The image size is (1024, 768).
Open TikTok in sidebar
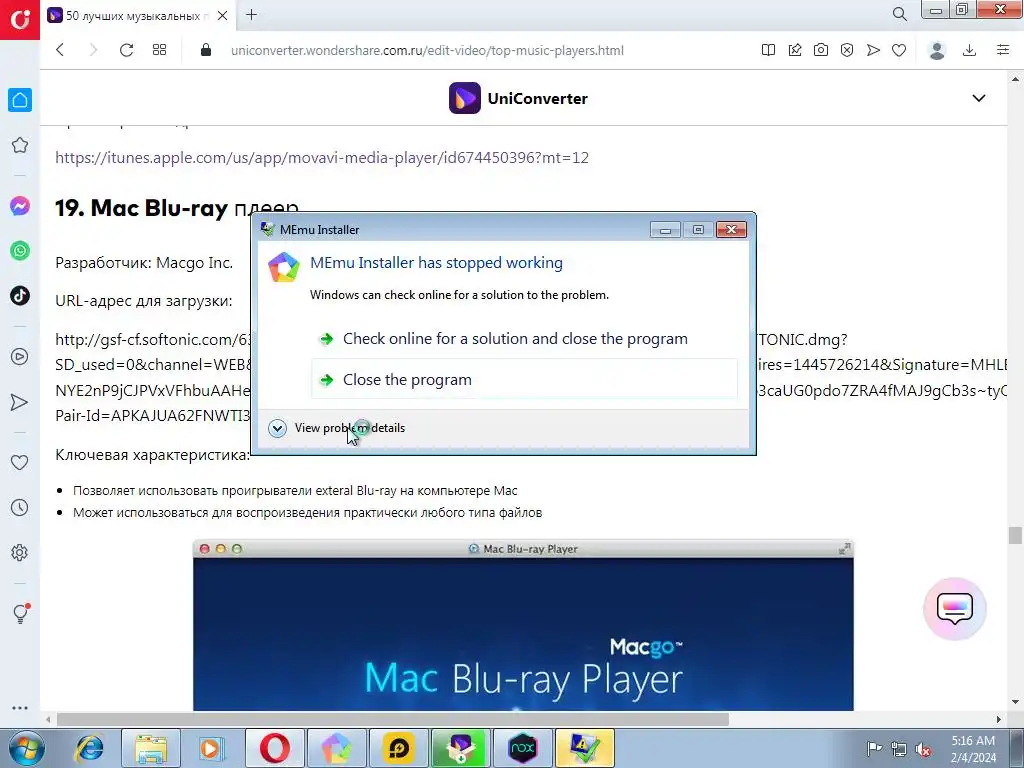point(20,295)
